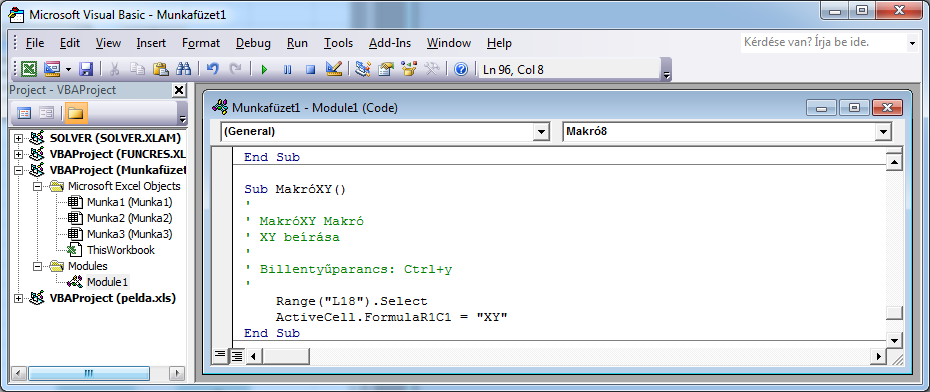Save the workbook with the floppy icon
930x392 pixels.
[86, 69]
